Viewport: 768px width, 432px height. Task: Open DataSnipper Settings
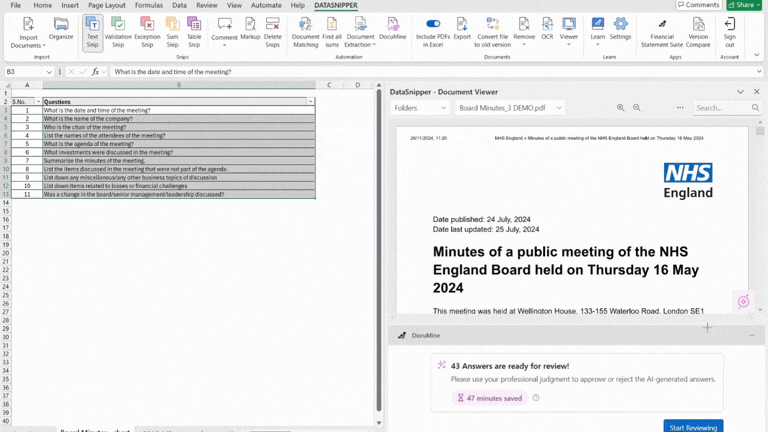[620, 28]
